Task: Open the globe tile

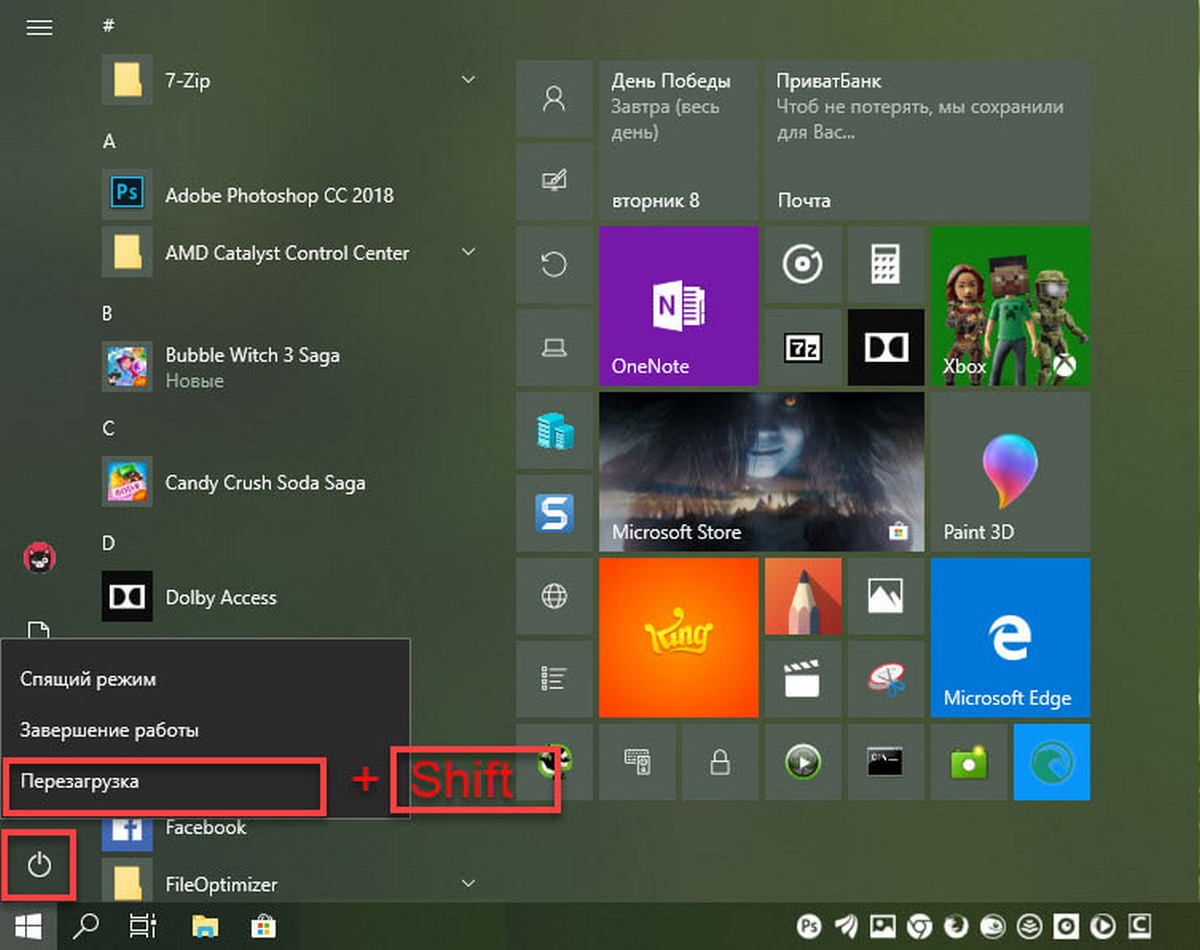Action: (553, 596)
